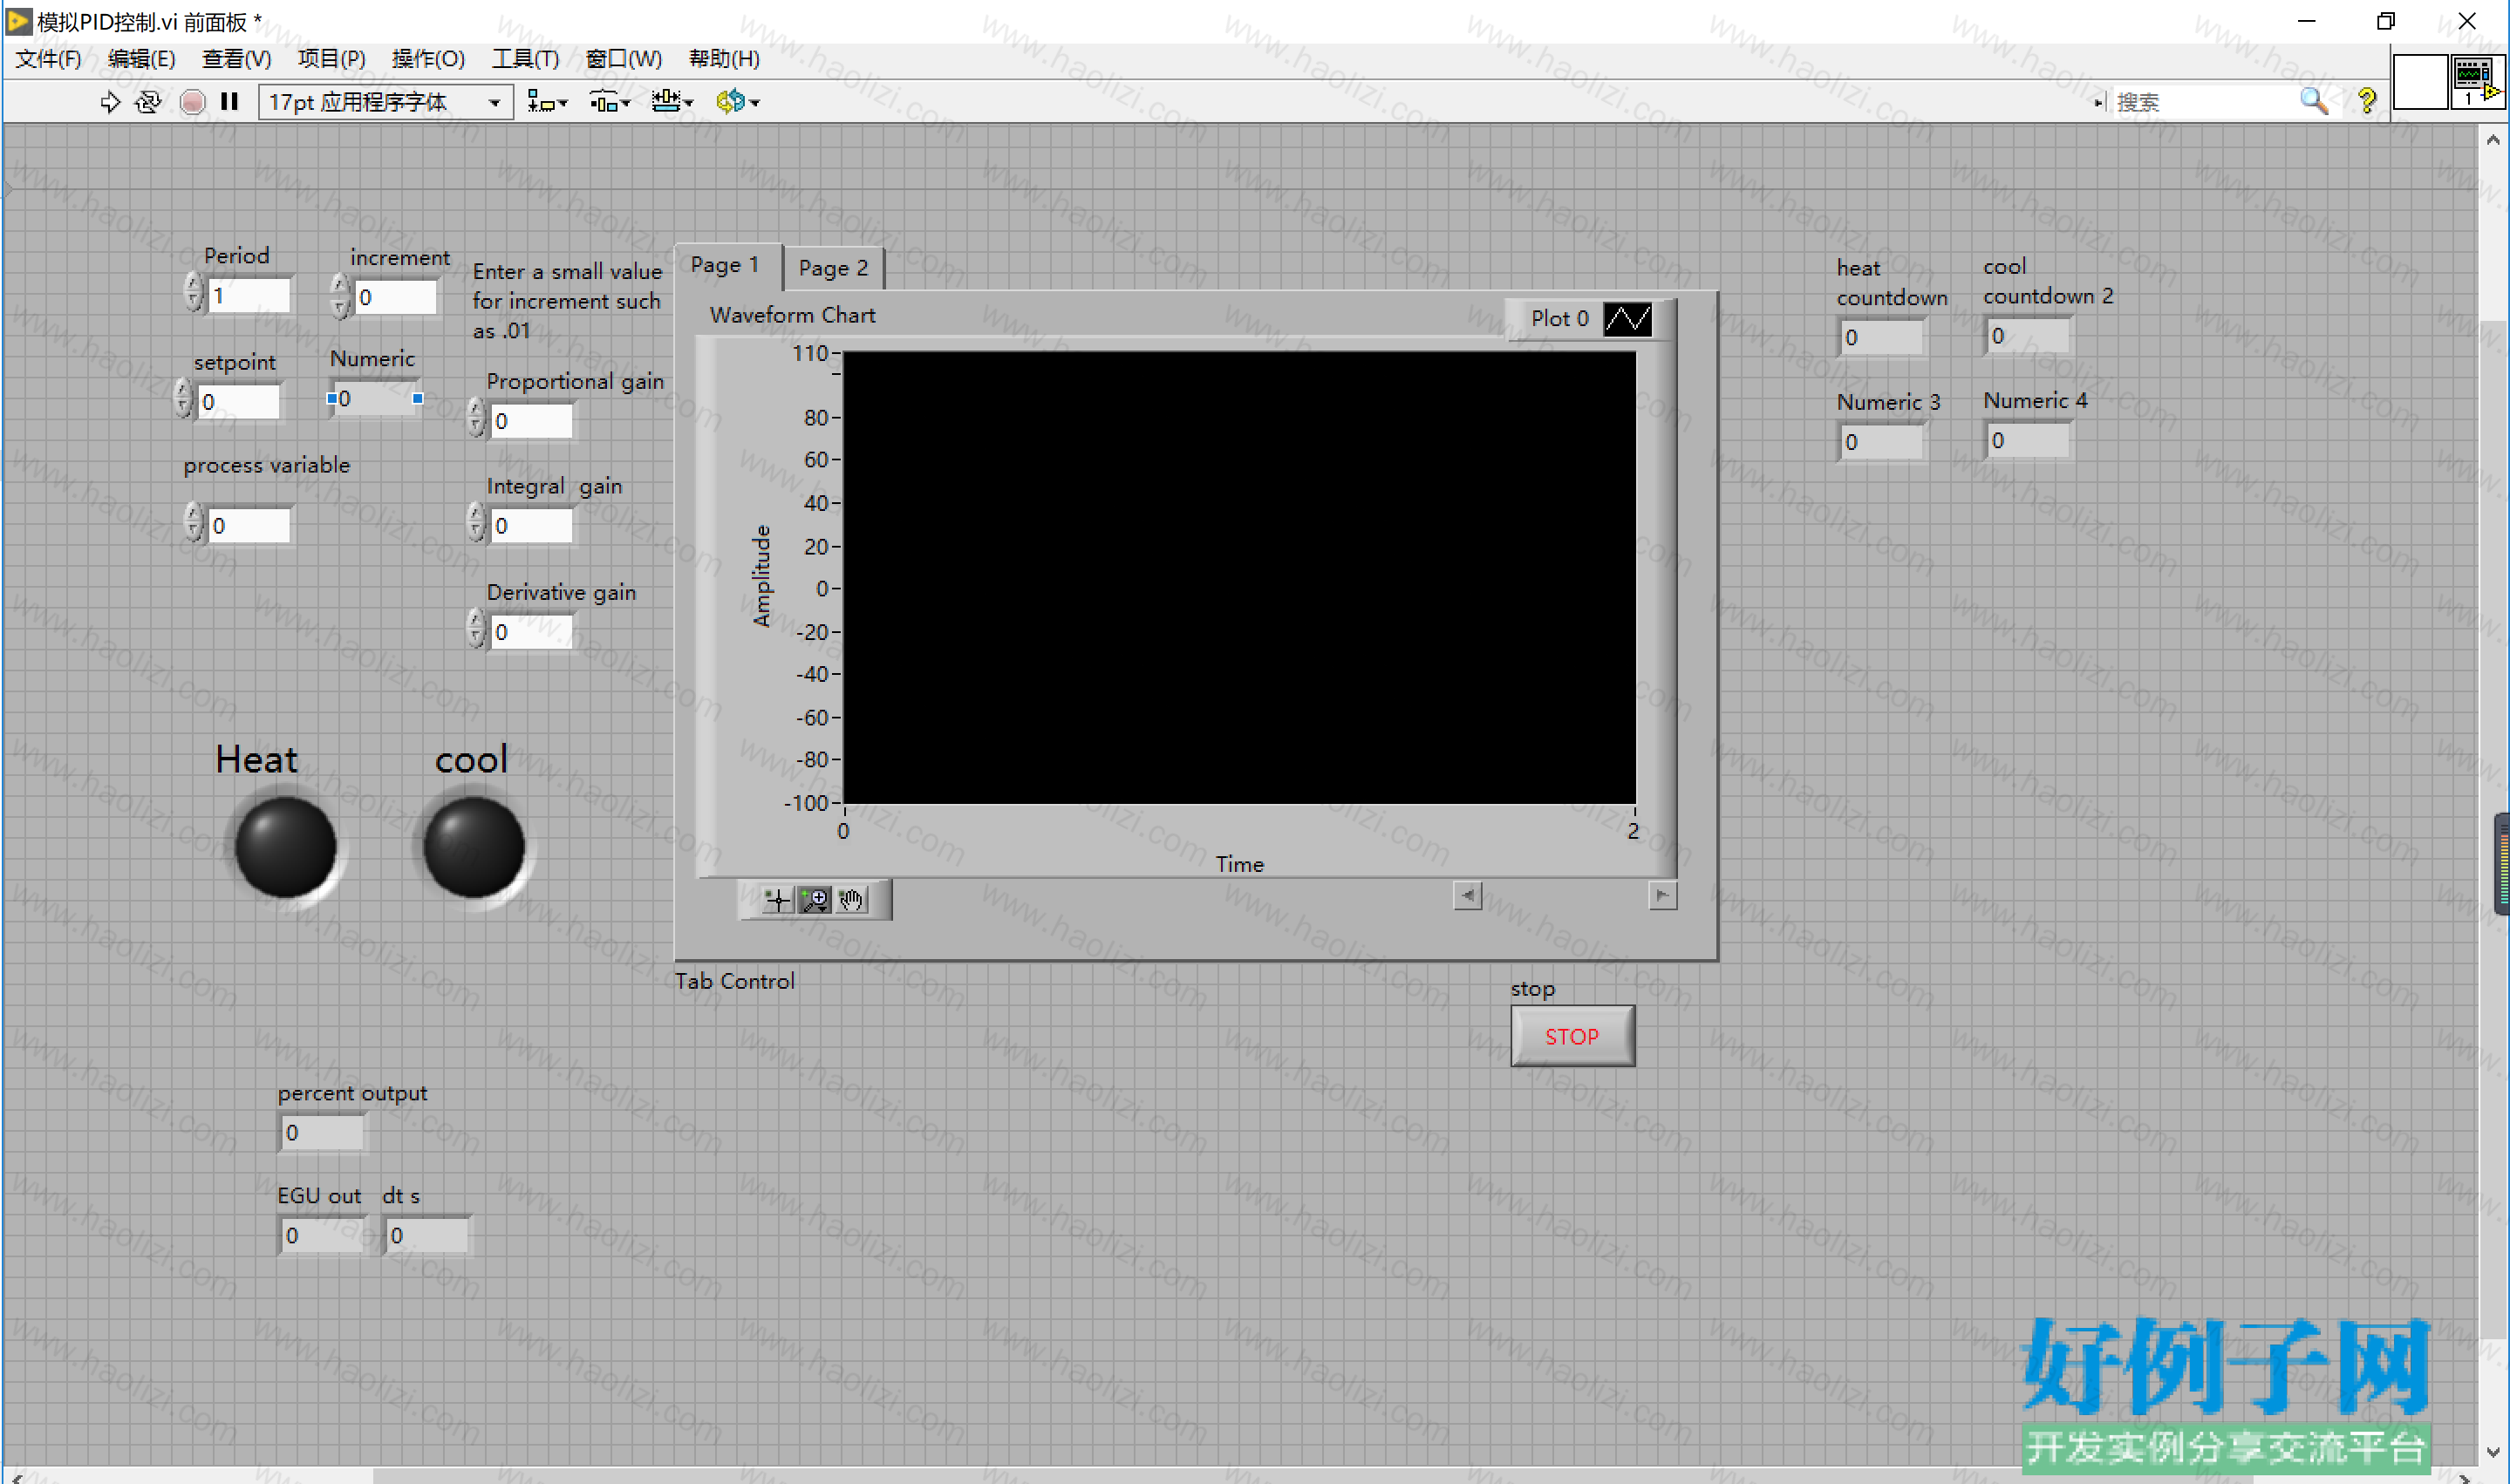The image size is (2510, 1484).
Task: Open Reorder dropdown
Action: 738,102
